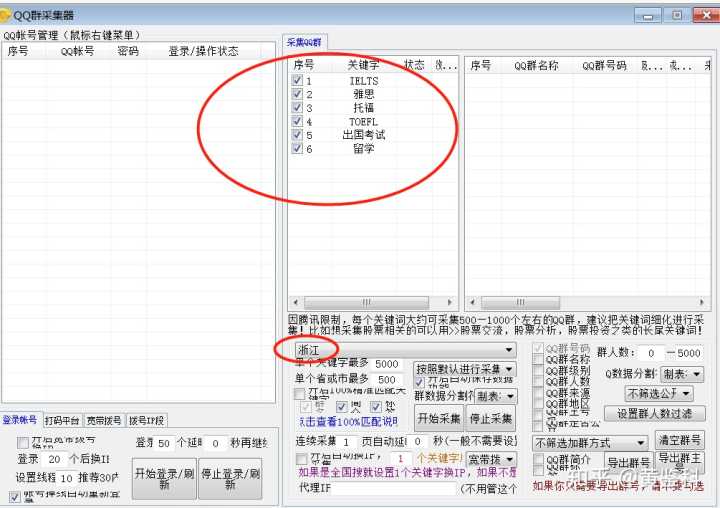The width and height of the screenshot is (720, 508).
Task: Uncheck the IELTS keyword checkbox
Action: 297,81
